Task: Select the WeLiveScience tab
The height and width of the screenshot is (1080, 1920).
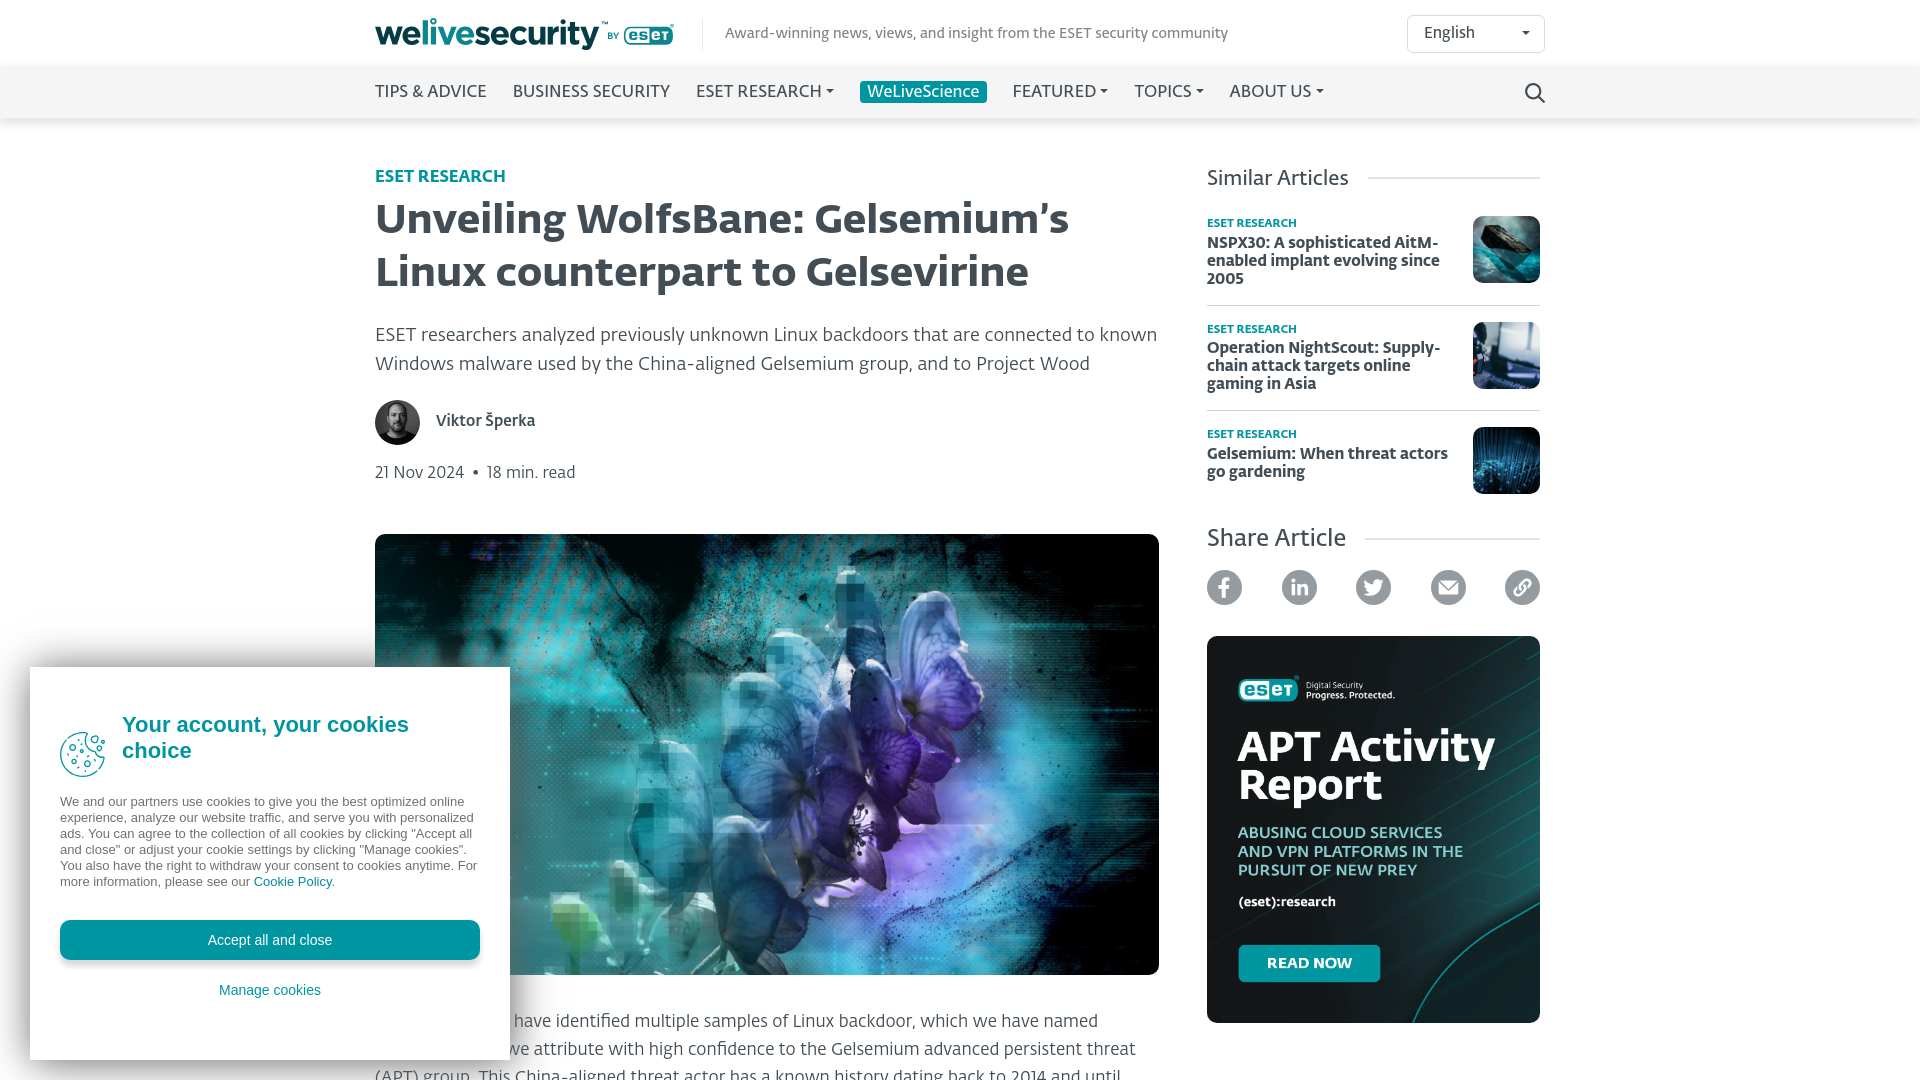Action: tap(923, 91)
